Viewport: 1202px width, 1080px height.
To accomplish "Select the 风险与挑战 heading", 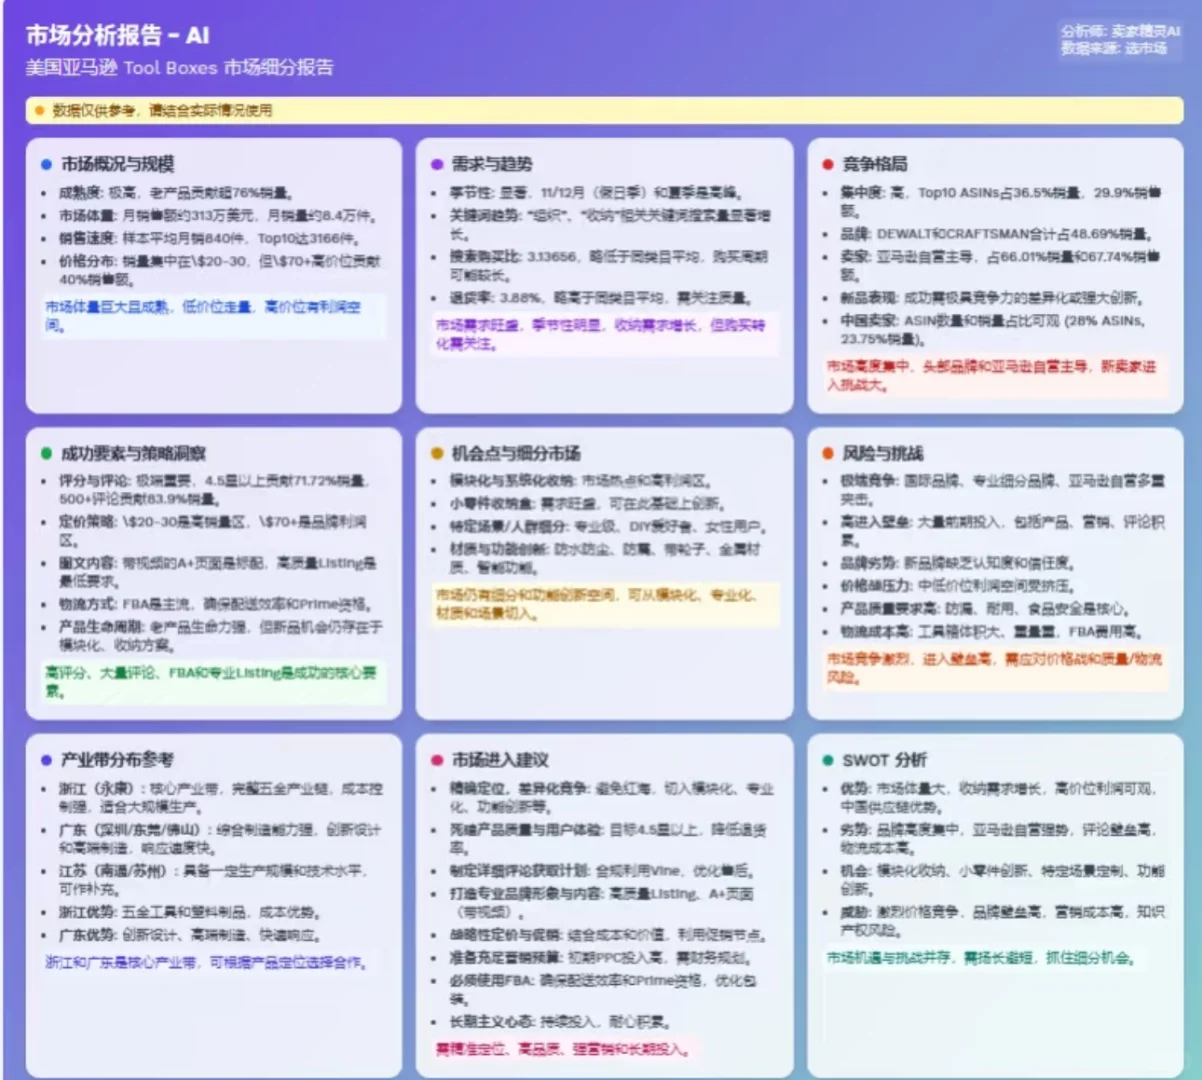I will [882, 453].
